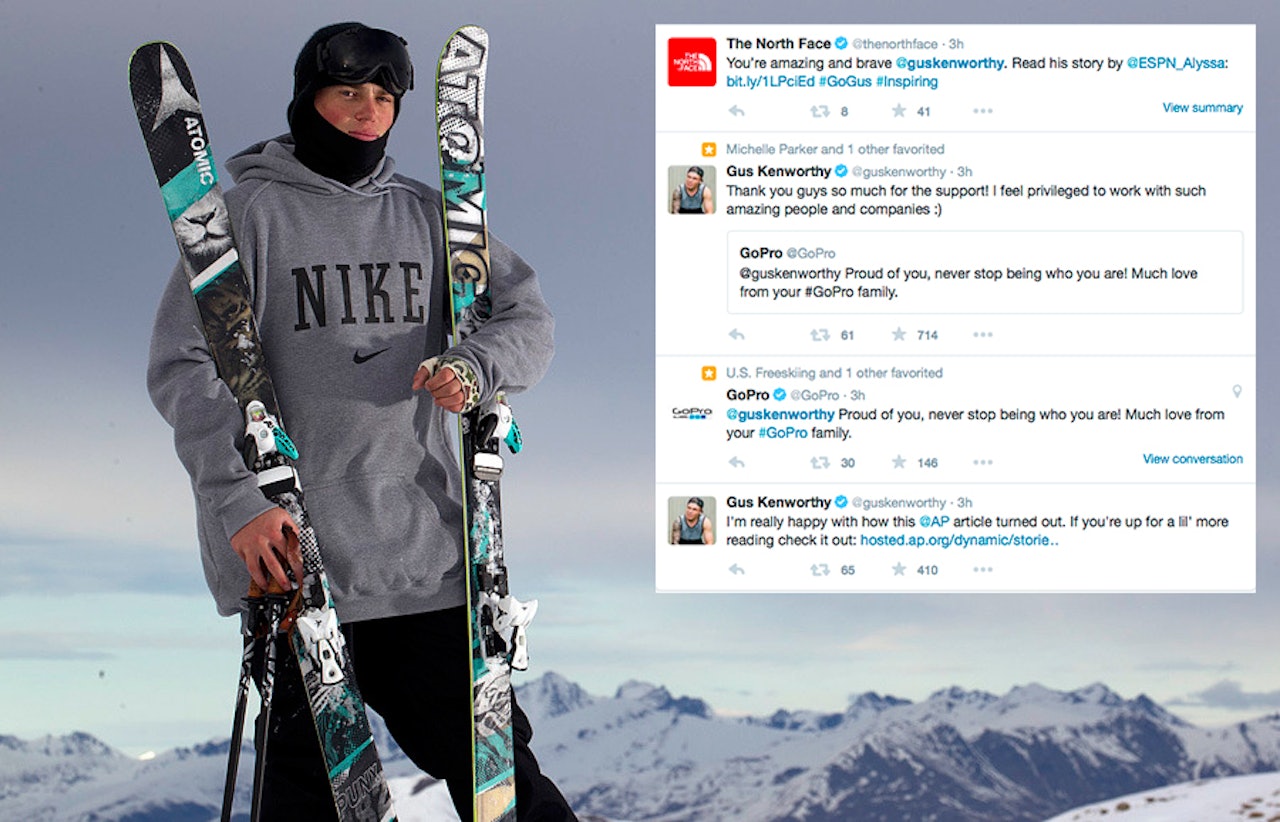Click the verified badge on The North Face tweet
This screenshot has width=1280, height=822.
[x=843, y=43]
